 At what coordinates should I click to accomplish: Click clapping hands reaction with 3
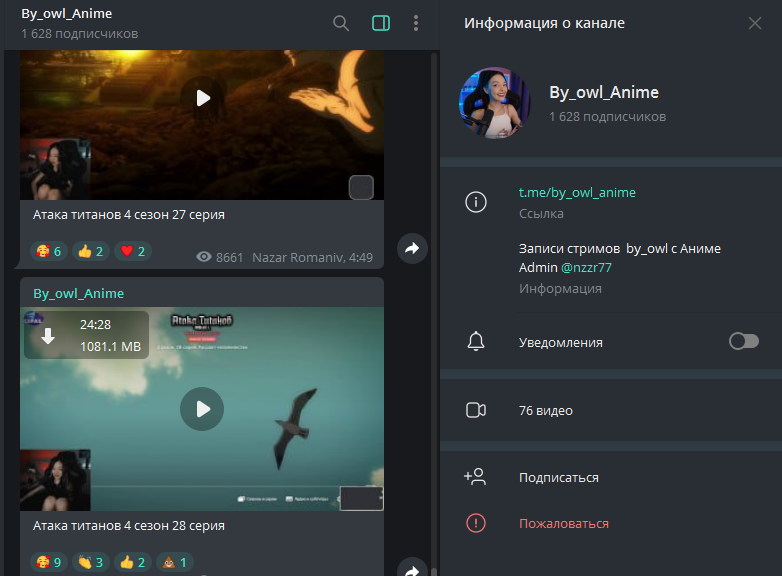click(91, 563)
